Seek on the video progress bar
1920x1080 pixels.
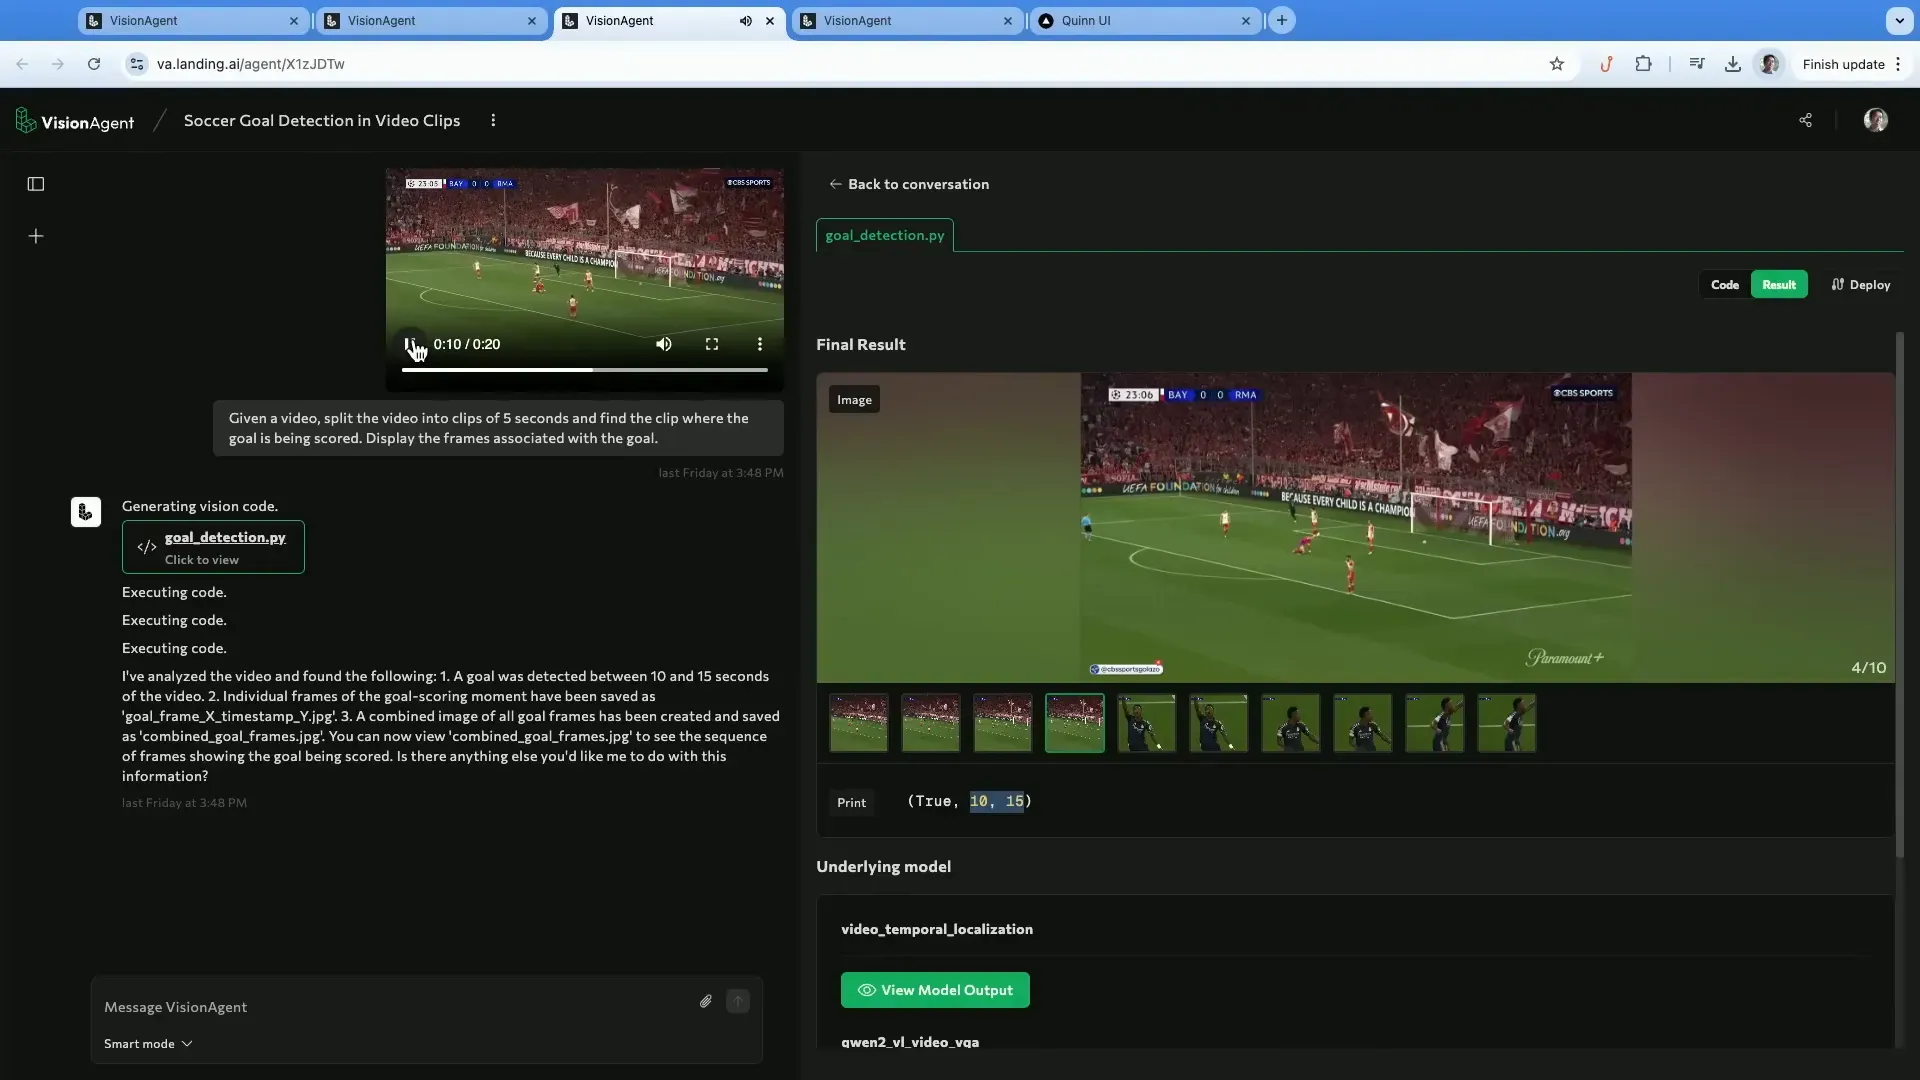coord(585,370)
